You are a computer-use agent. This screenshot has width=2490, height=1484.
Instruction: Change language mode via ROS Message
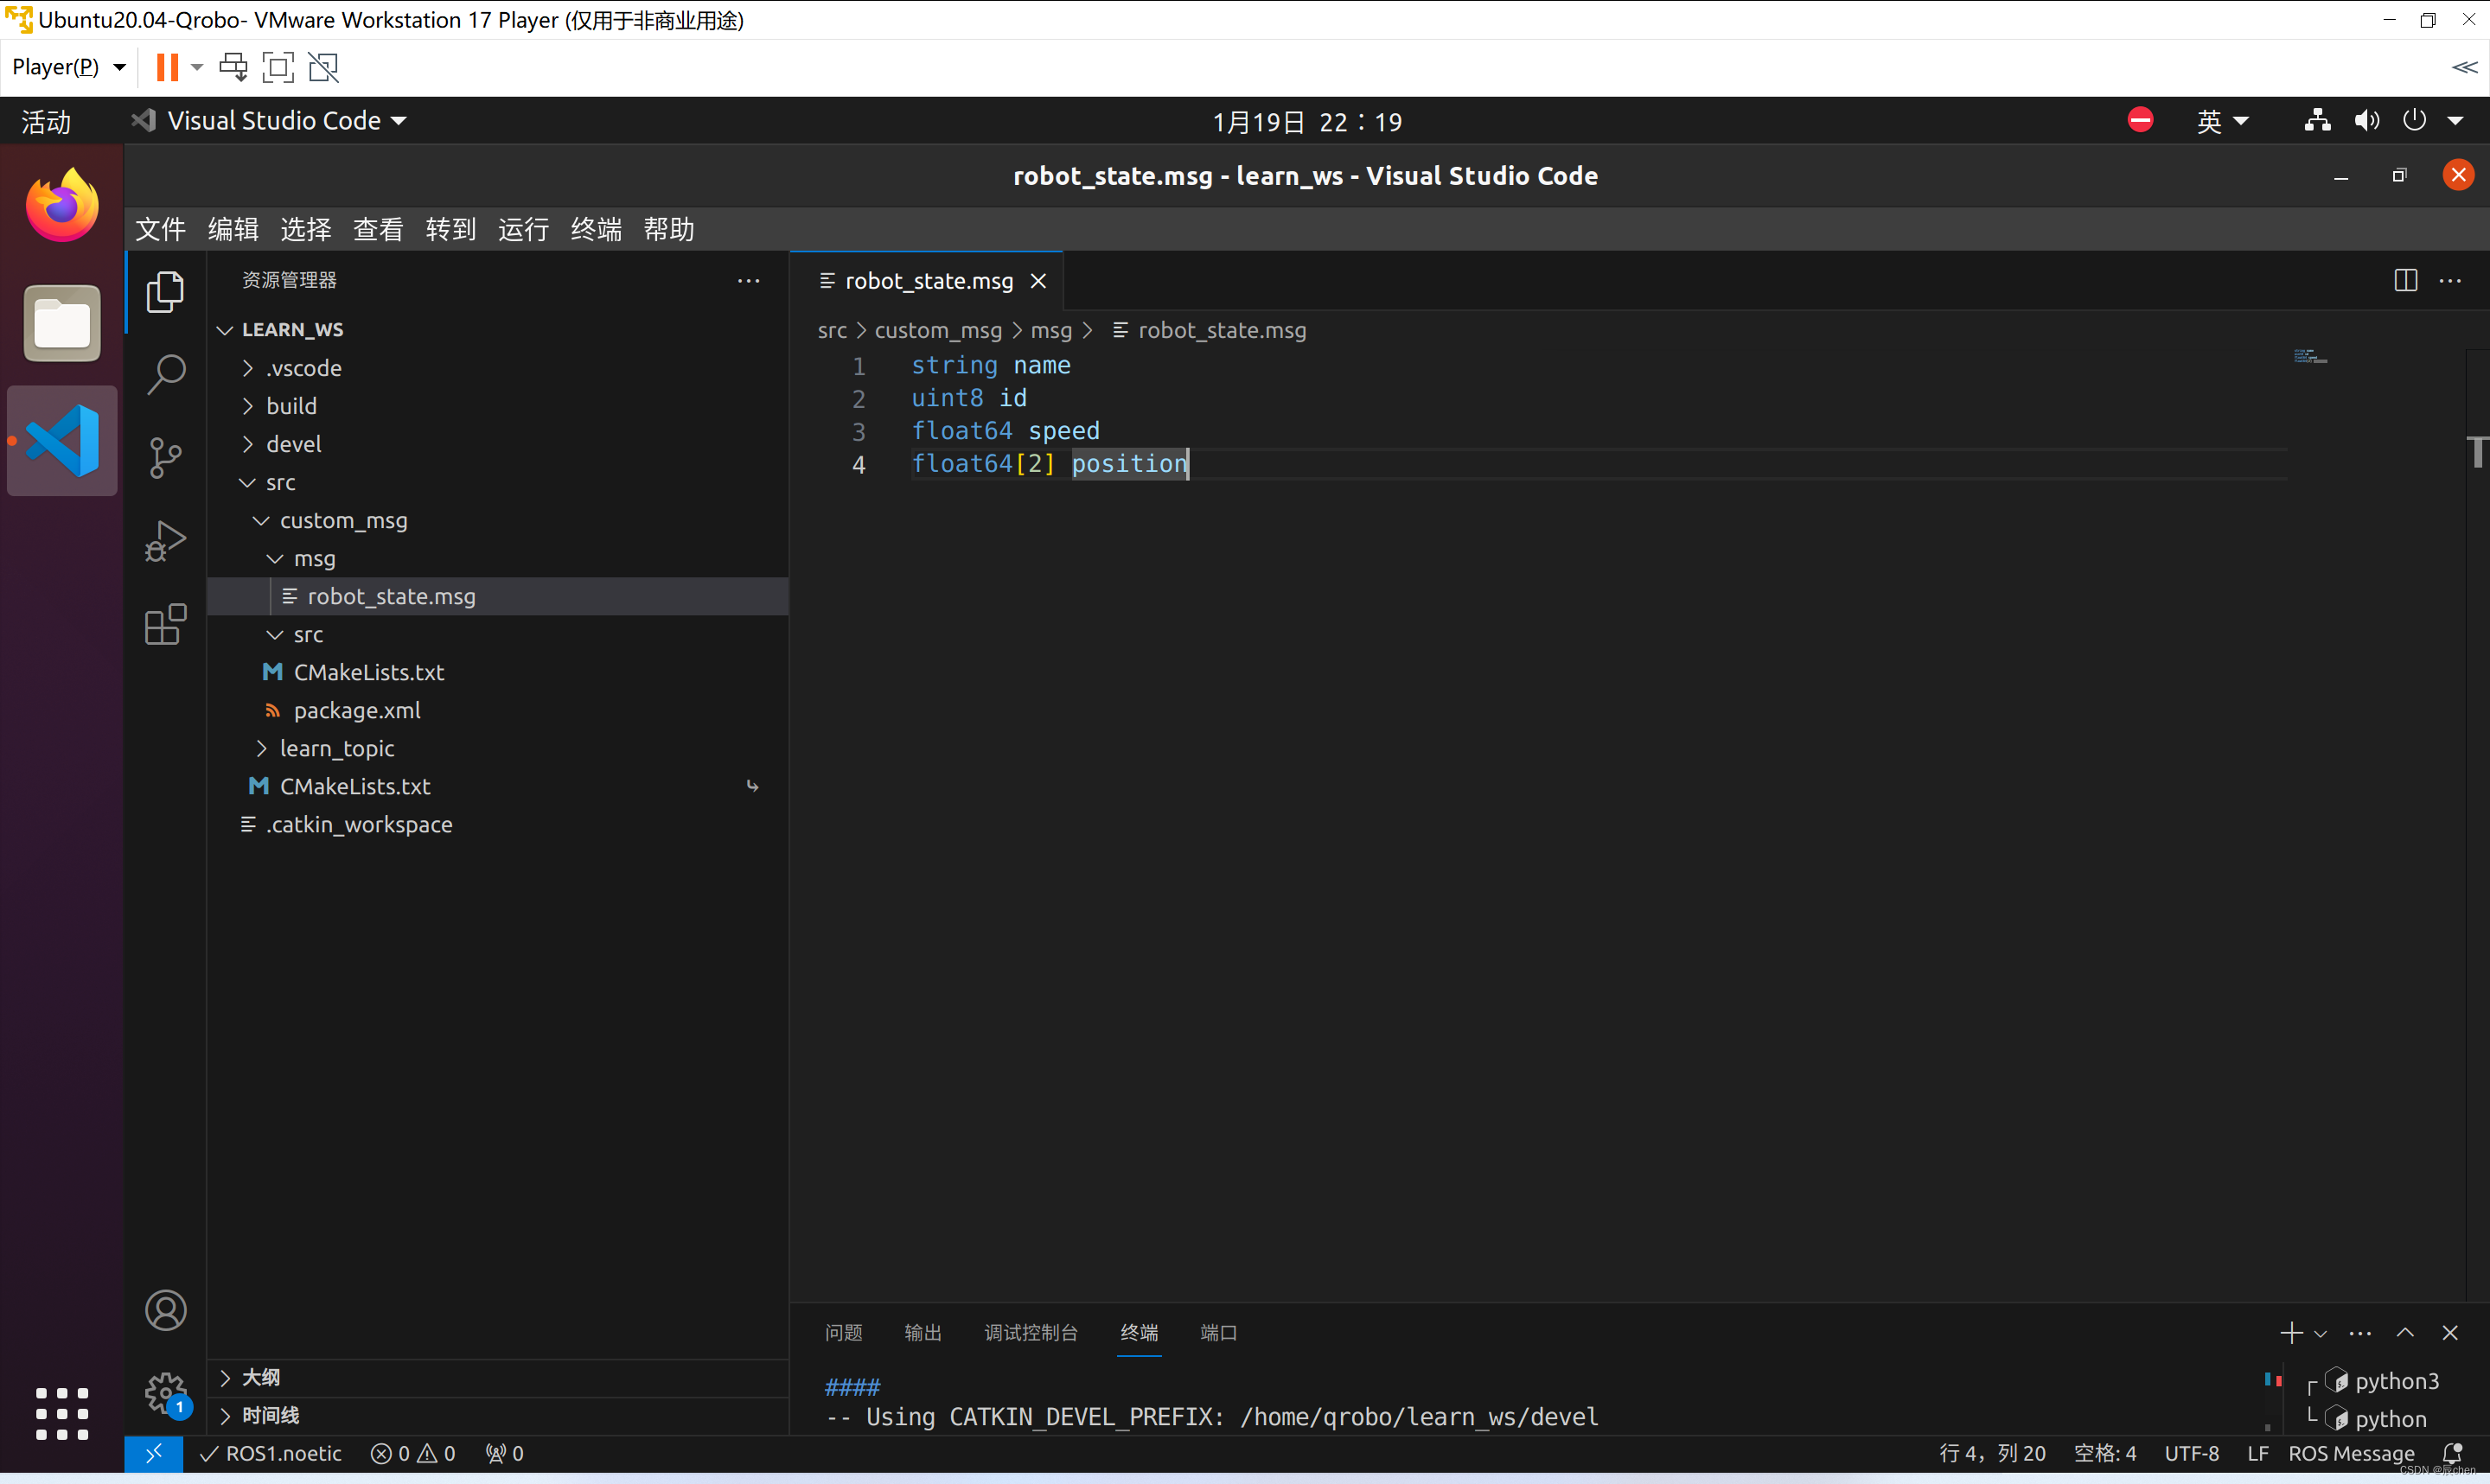point(2350,1453)
